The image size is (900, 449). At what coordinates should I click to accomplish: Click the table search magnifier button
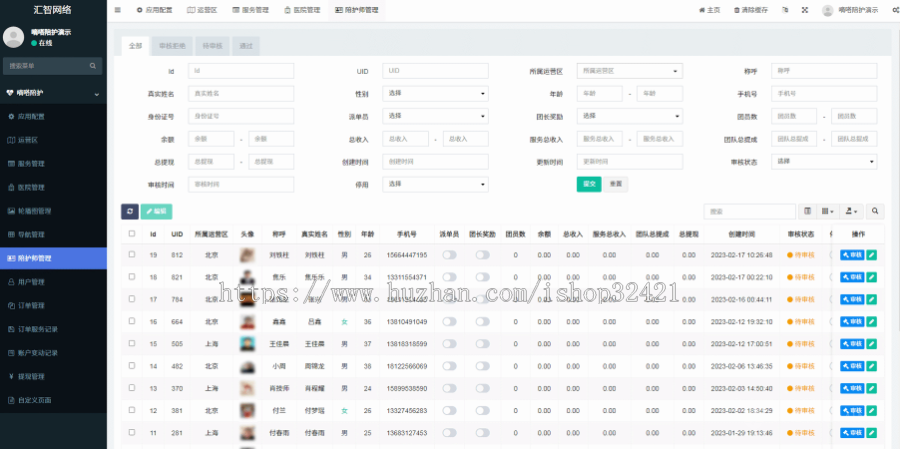point(875,211)
